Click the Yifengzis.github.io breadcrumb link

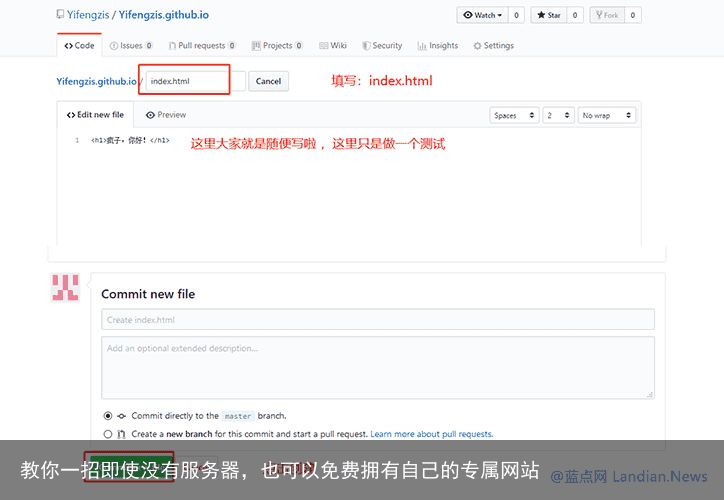click(97, 81)
